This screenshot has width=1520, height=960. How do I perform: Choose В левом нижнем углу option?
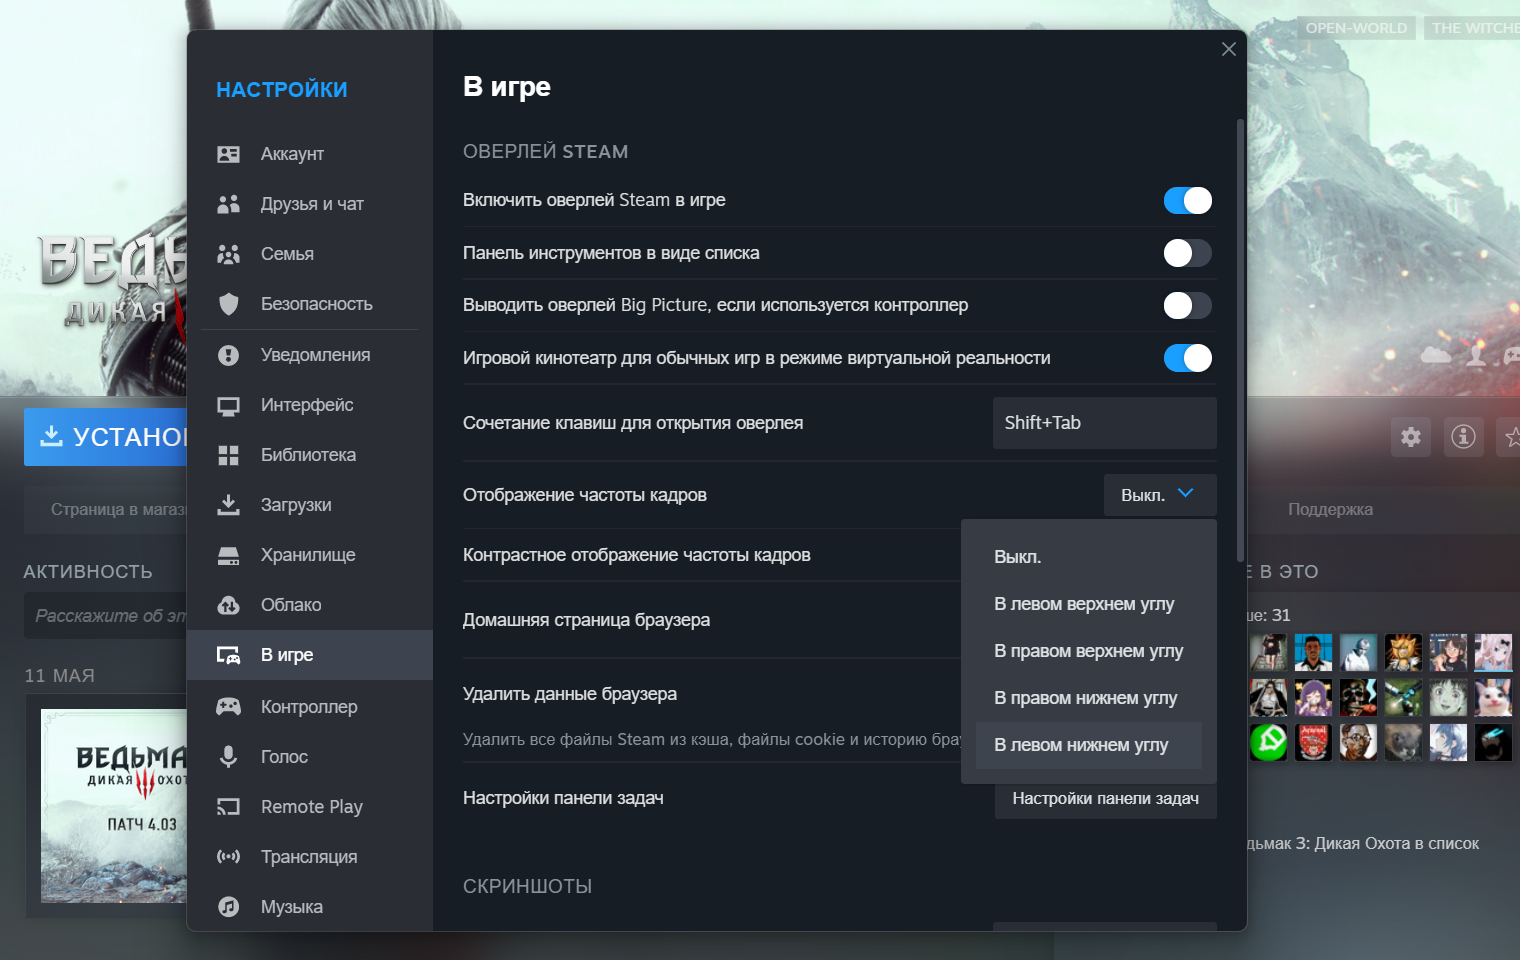point(1089,745)
